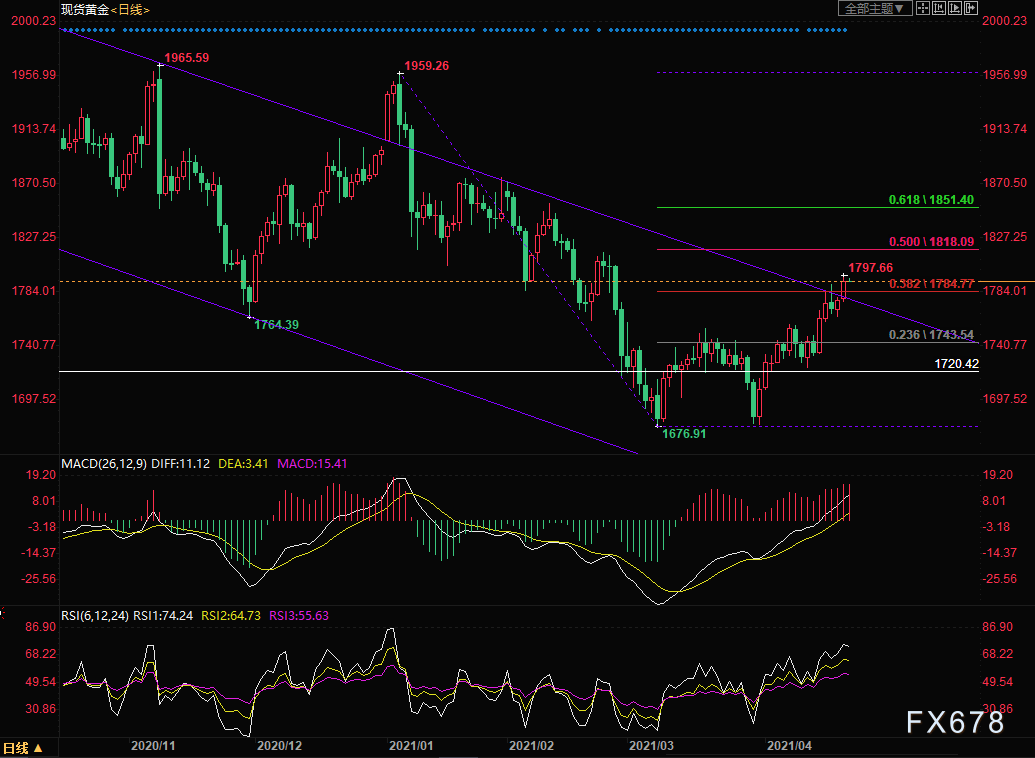Viewport: 1035px width, 758px height.
Task: Click the 1676.91 low price marker
Action: click(x=684, y=434)
